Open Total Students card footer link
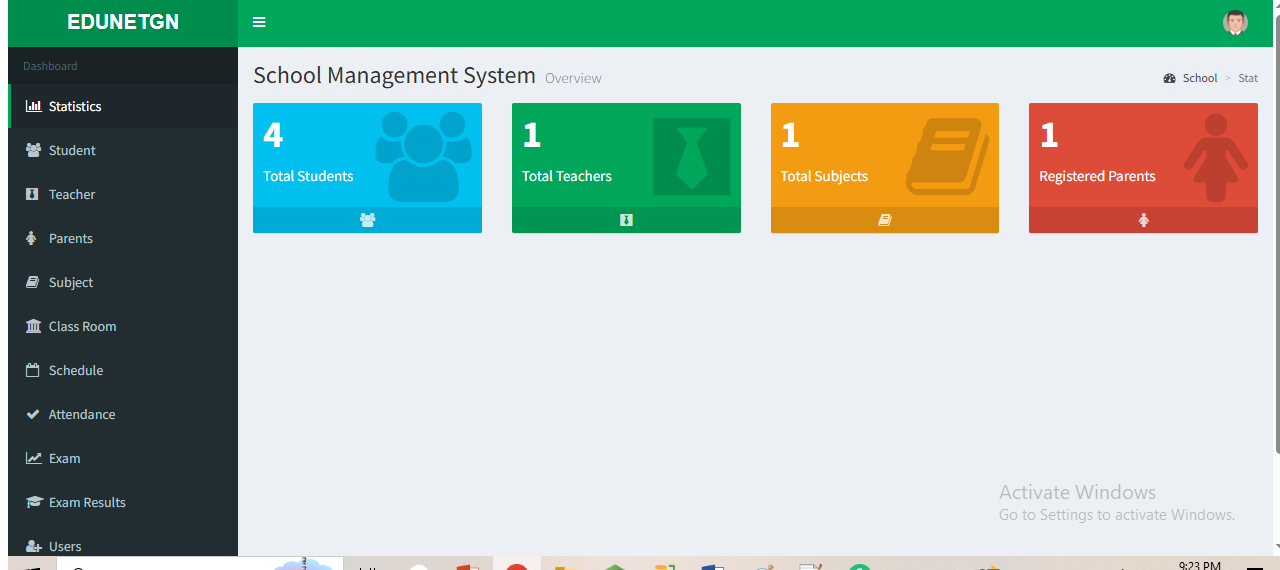Viewport: 1280px width, 570px height. point(367,220)
